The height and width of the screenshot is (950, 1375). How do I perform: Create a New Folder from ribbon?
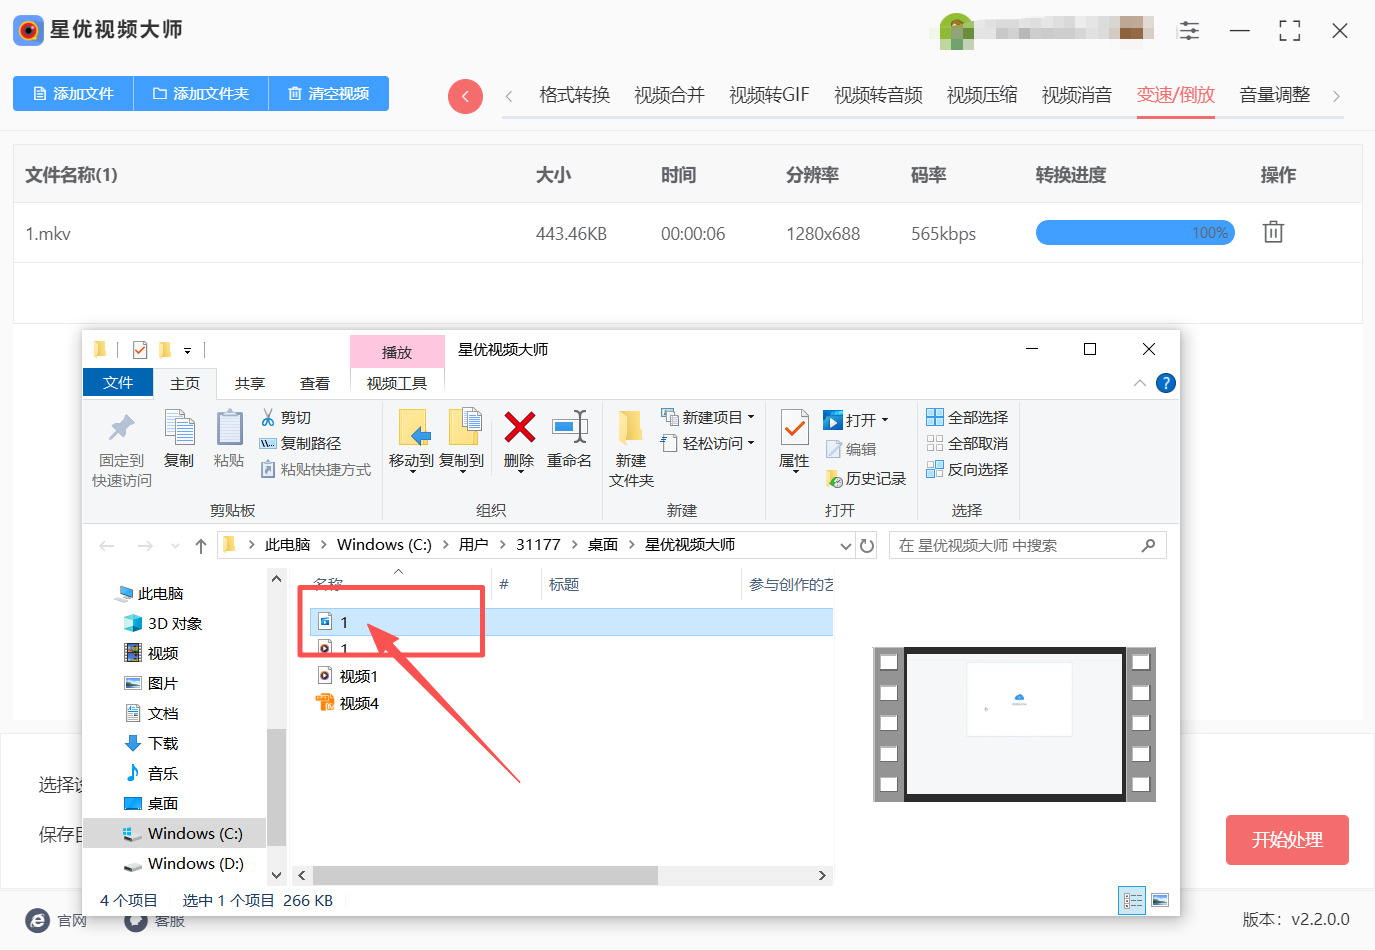(x=631, y=448)
